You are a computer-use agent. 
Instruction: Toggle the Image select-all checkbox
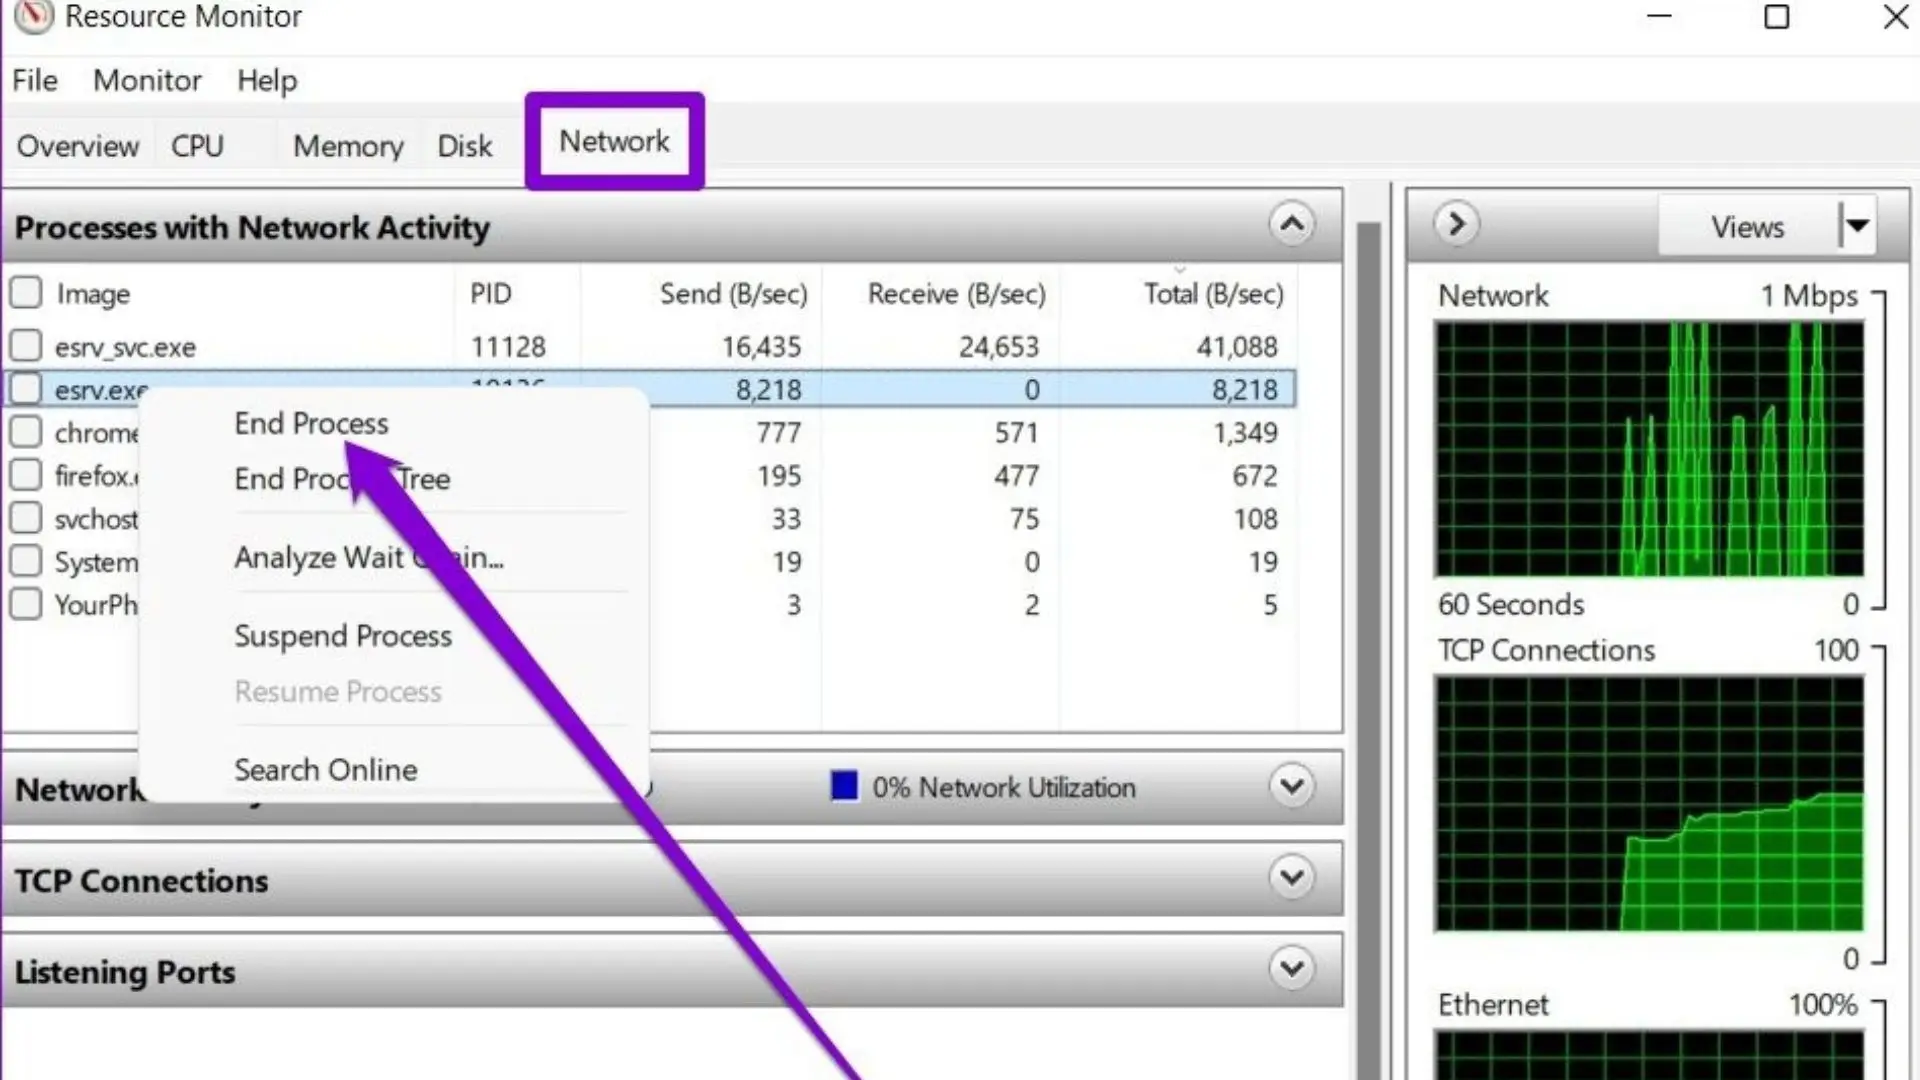click(26, 293)
